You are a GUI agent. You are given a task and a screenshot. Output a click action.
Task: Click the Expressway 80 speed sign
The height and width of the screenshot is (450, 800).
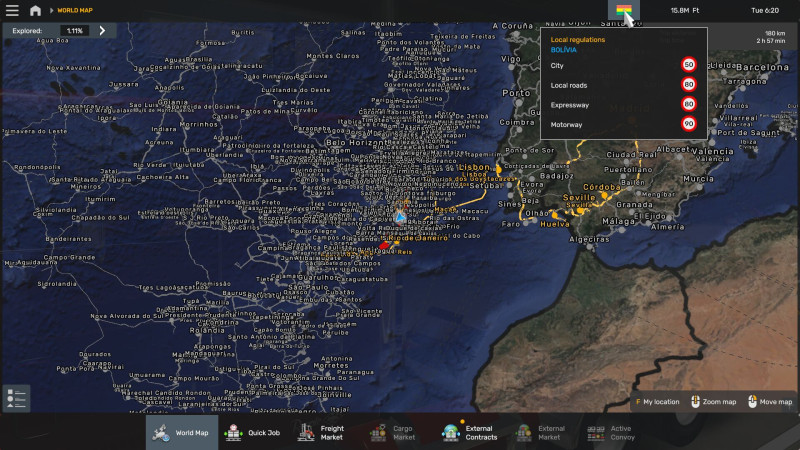(689, 104)
